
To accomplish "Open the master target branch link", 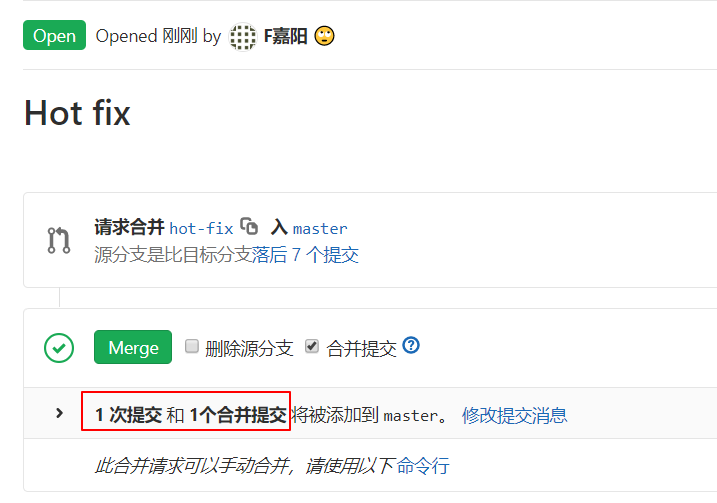I will pos(320,228).
